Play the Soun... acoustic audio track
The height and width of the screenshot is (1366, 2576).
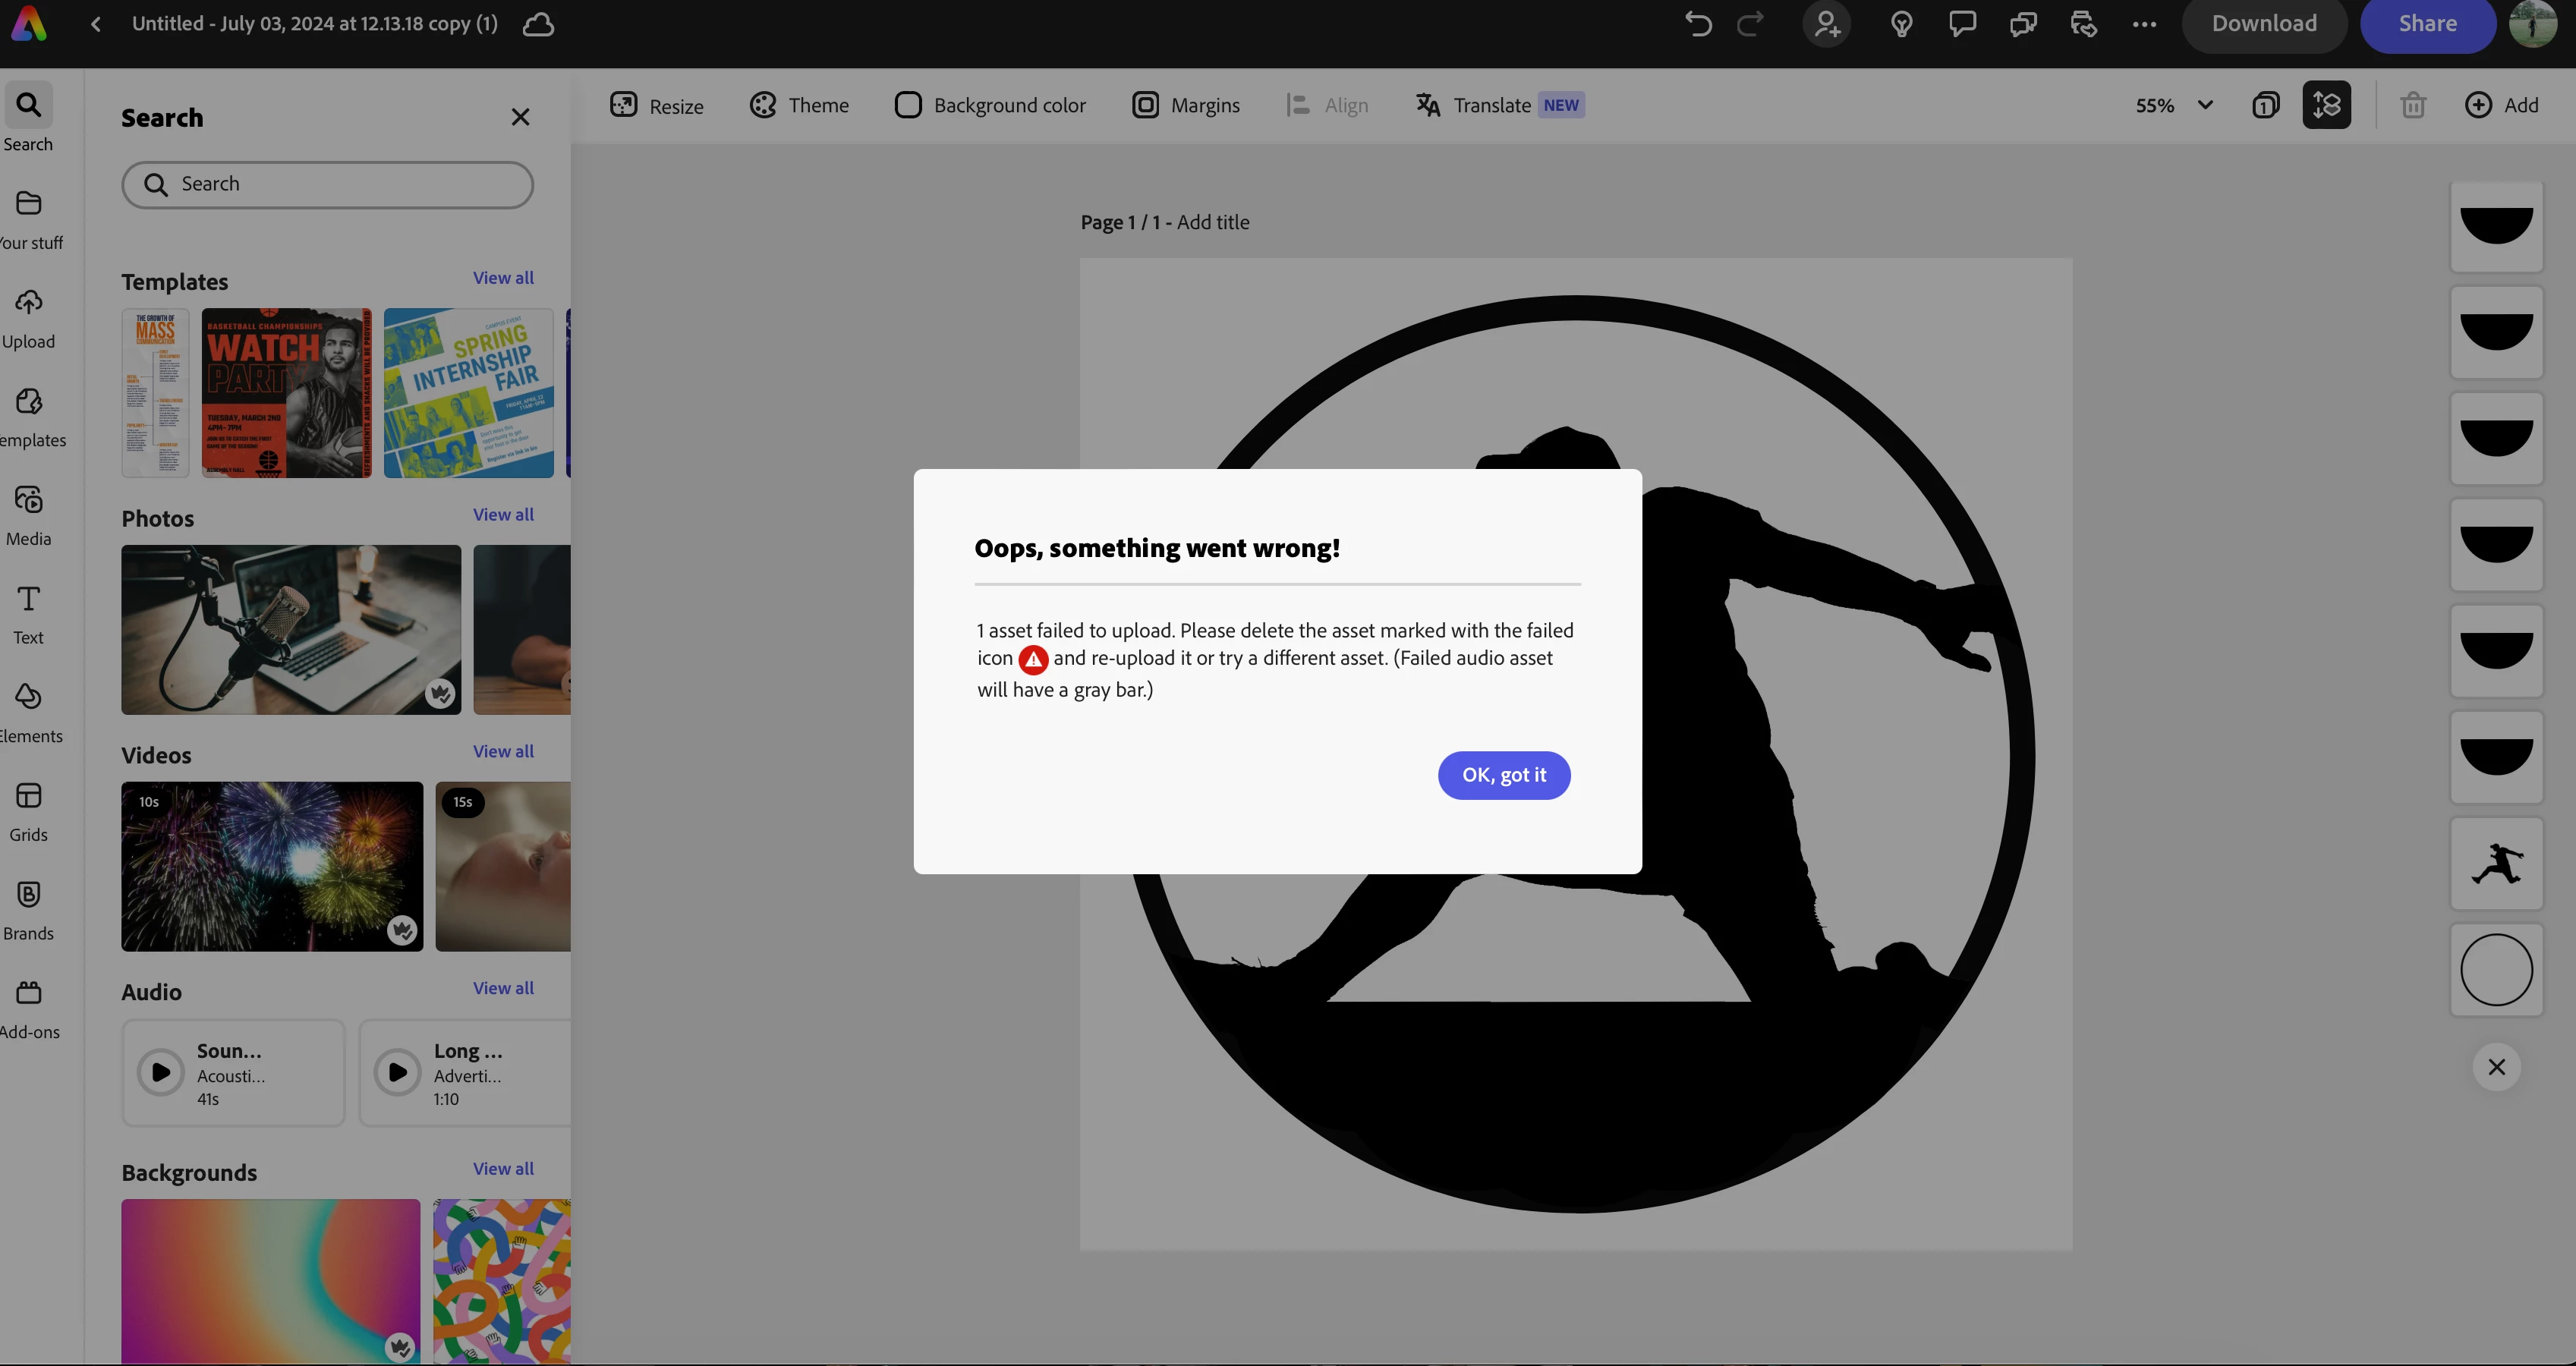click(x=161, y=1072)
